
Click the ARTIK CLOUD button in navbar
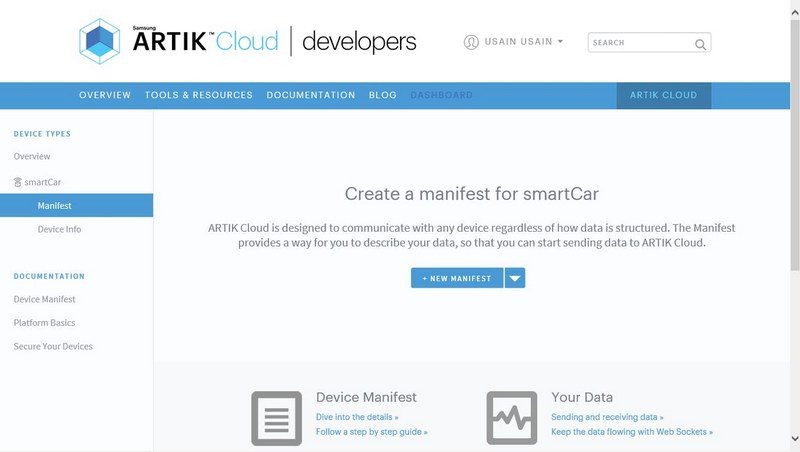[x=664, y=95]
